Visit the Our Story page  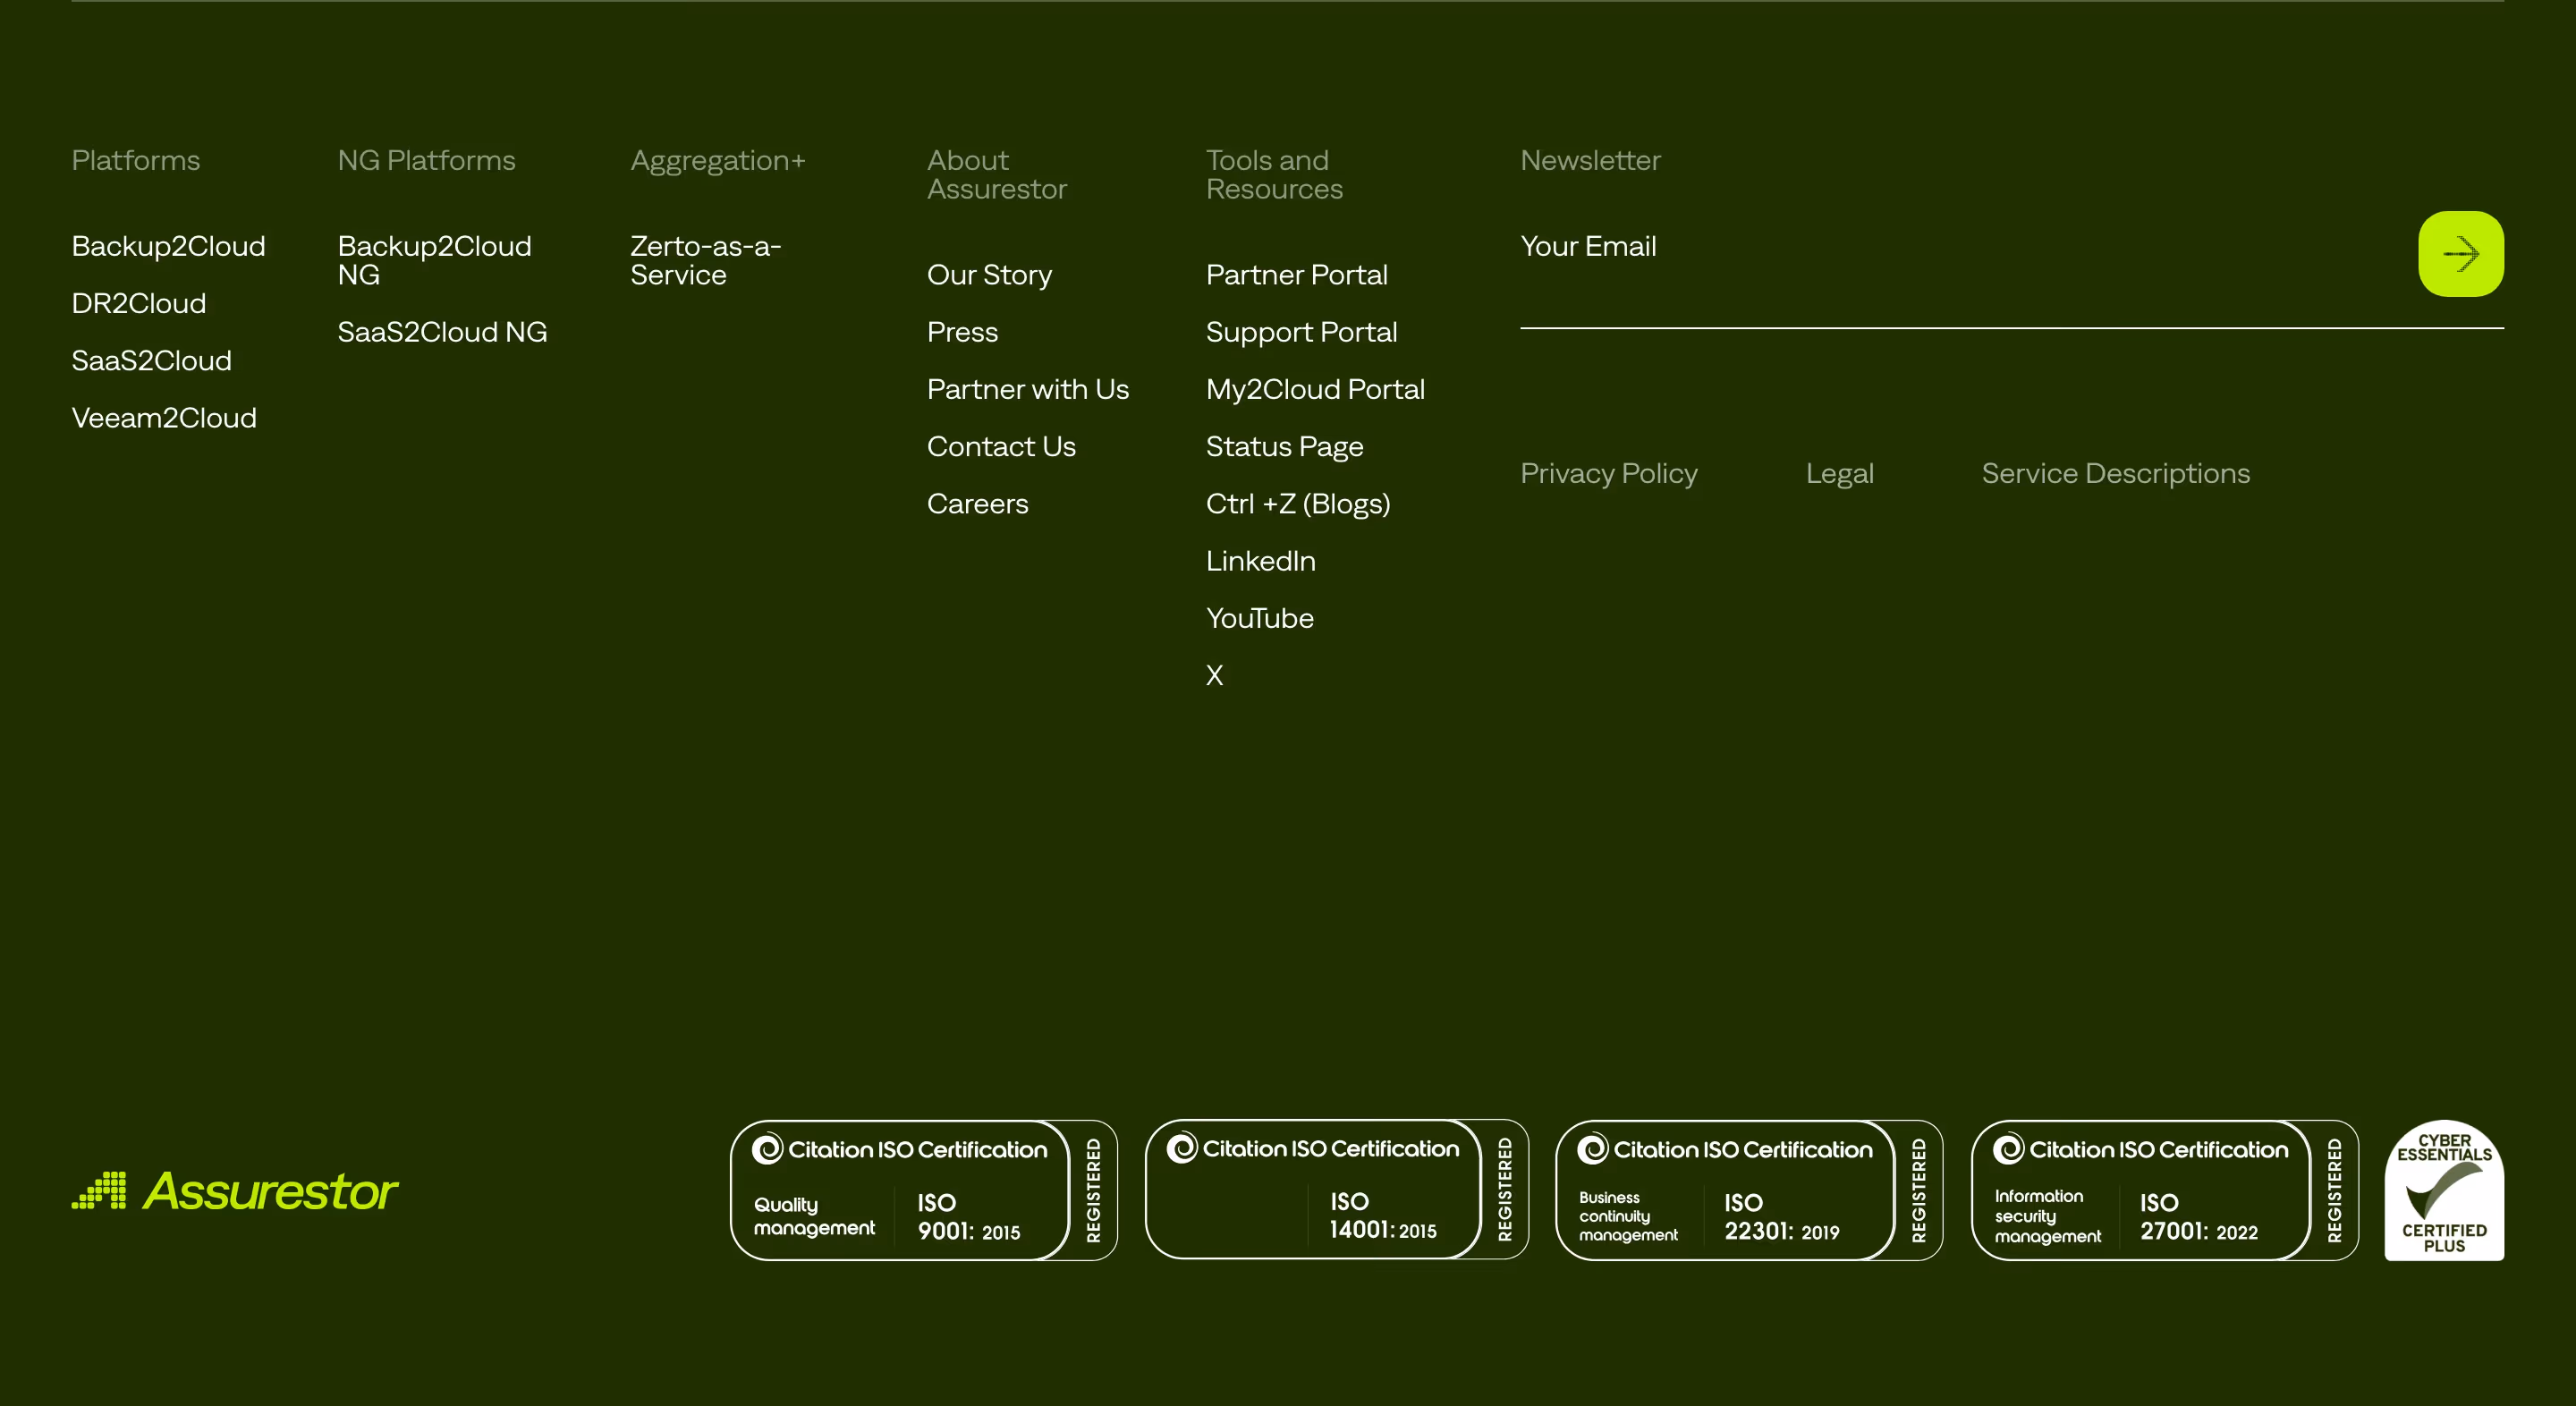(x=989, y=275)
